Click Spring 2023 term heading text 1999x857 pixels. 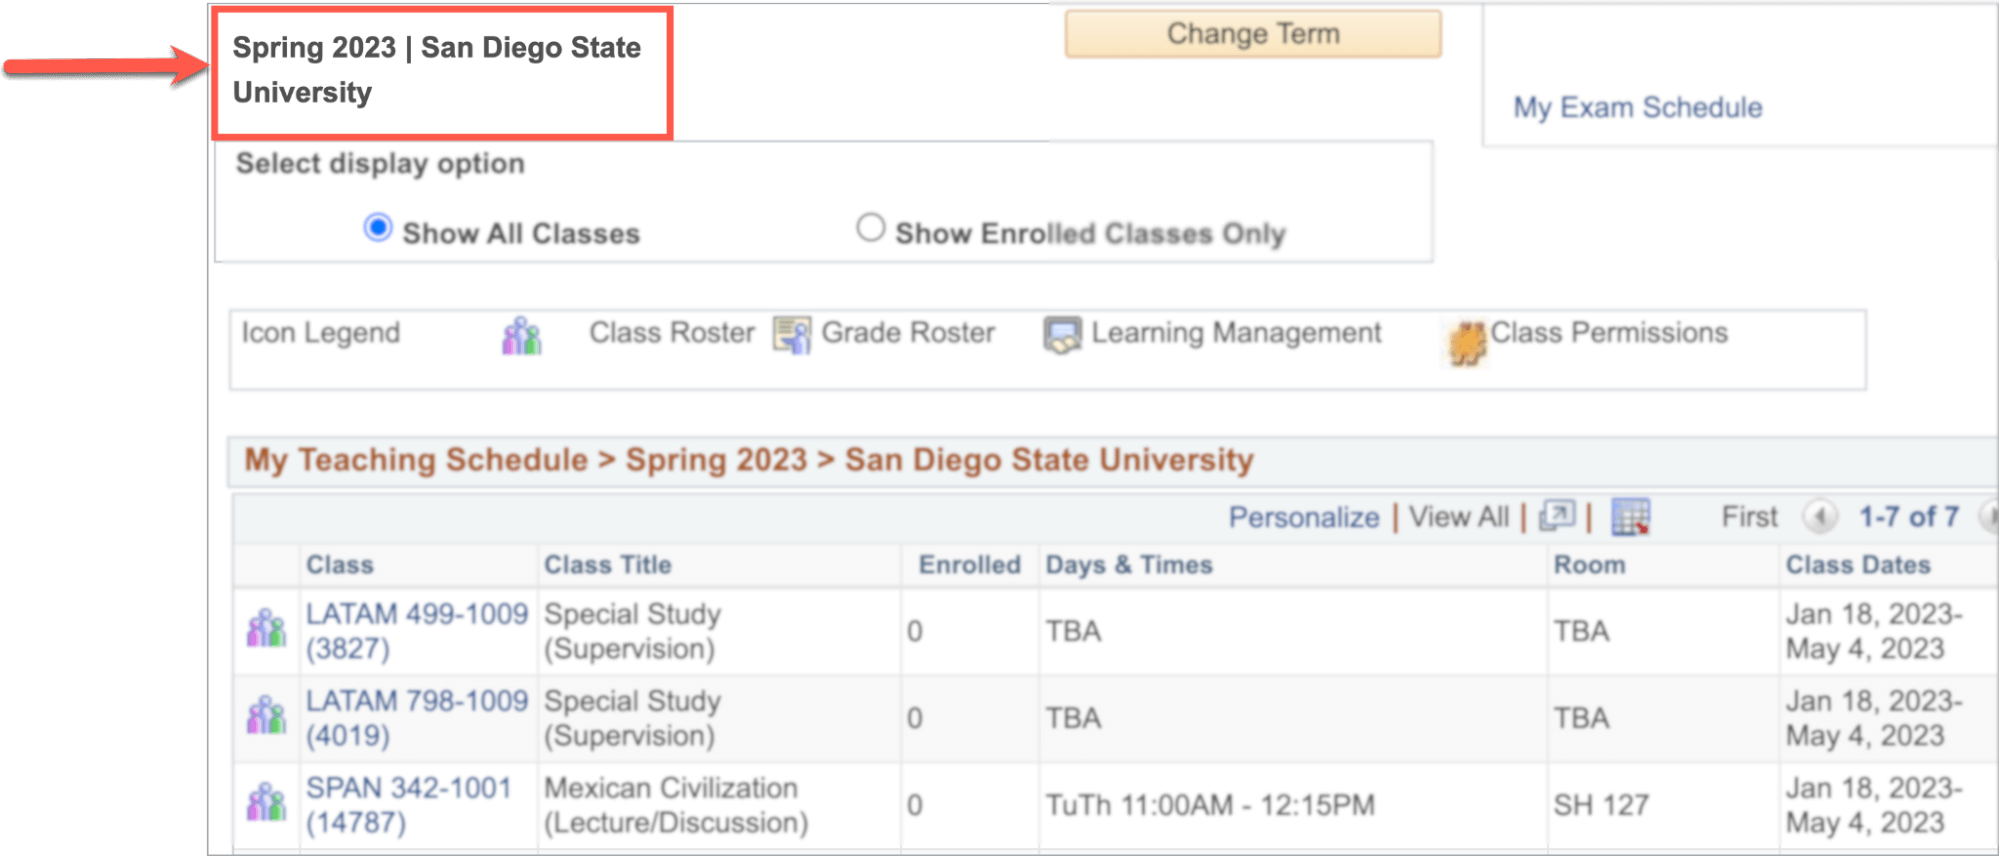coord(437,70)
